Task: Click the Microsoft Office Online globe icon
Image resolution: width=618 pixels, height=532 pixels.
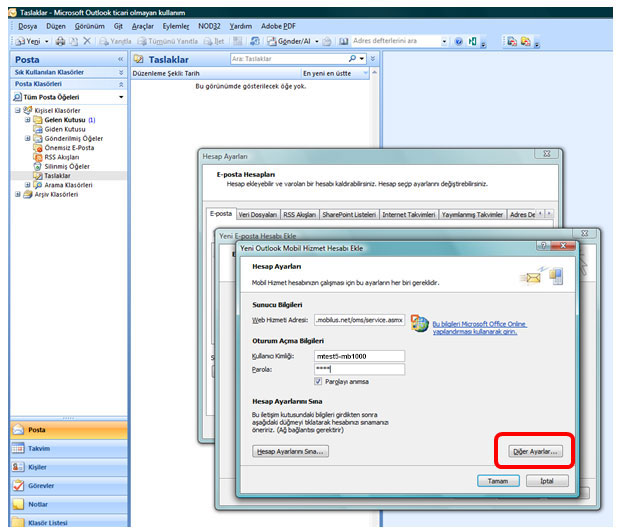Action: click(419, 324)
